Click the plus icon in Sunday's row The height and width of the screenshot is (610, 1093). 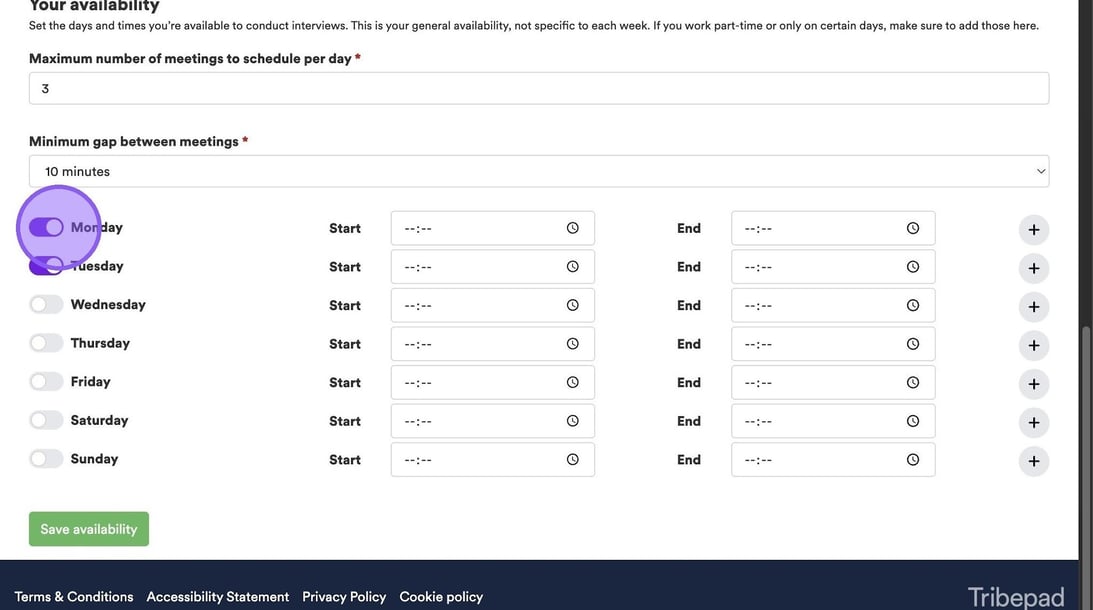pos(1033,461)
